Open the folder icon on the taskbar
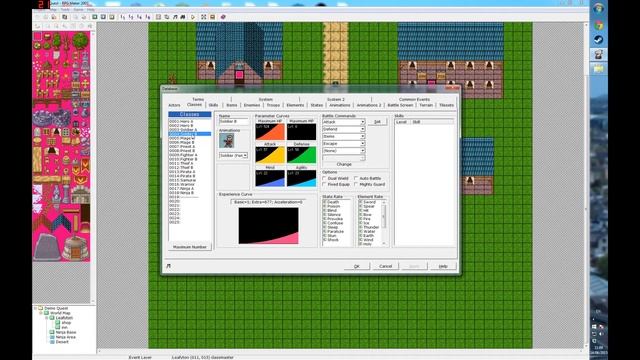The width and height of the screenshot is (640, 360). click(x=599, y=69)
